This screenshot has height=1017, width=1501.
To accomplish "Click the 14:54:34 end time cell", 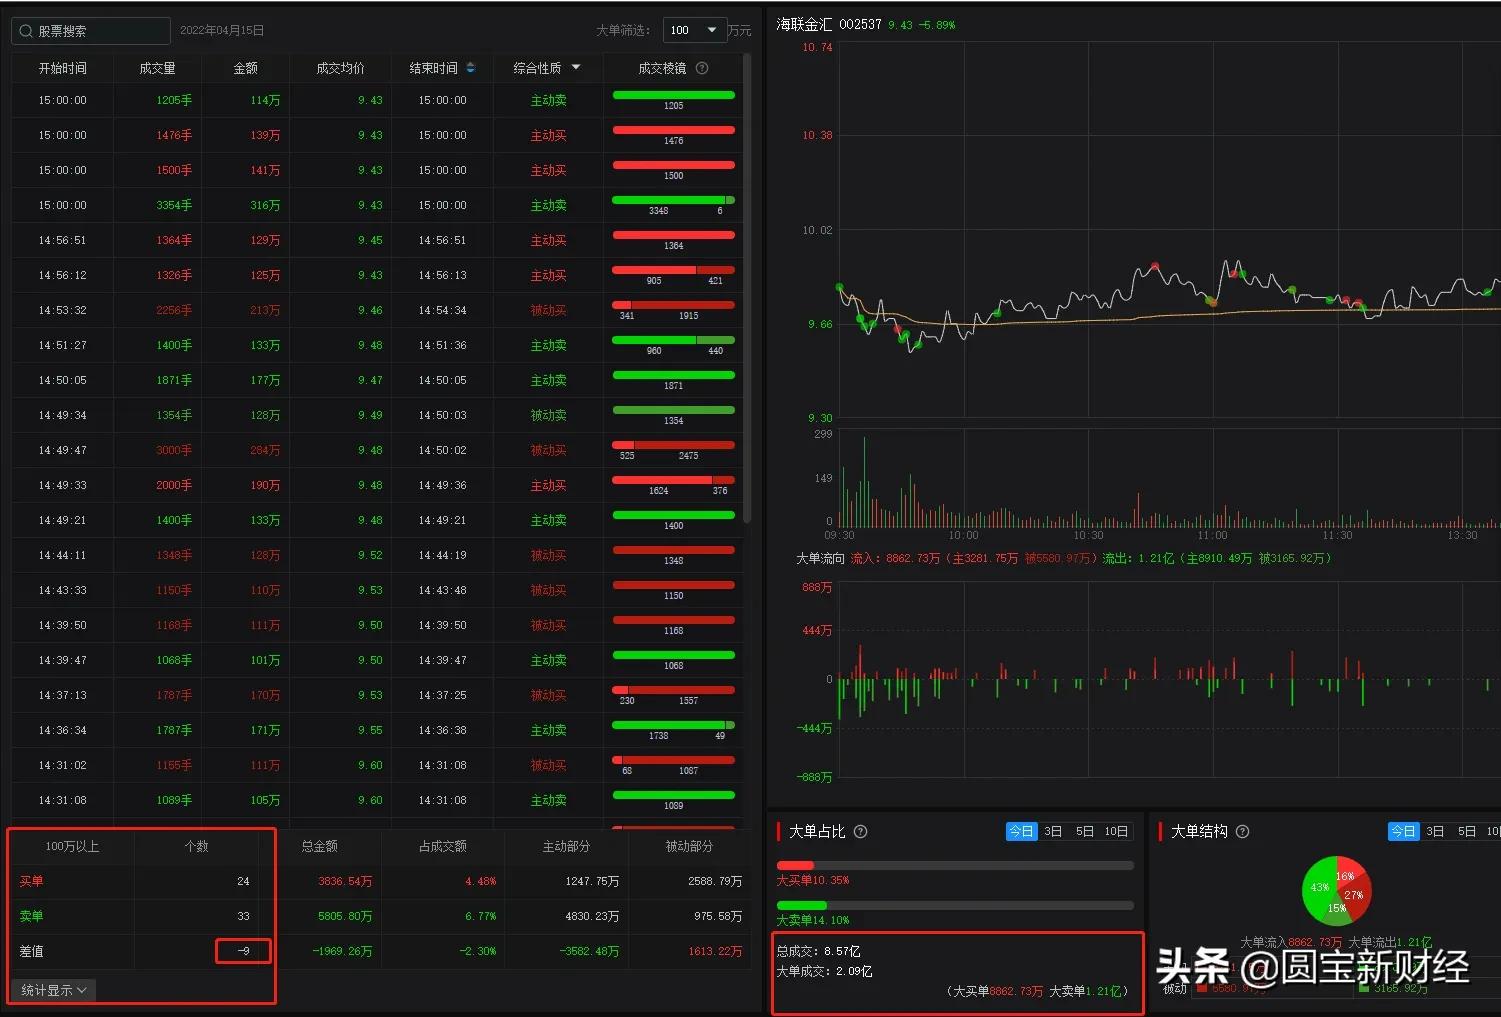I will tap(442, 310).
